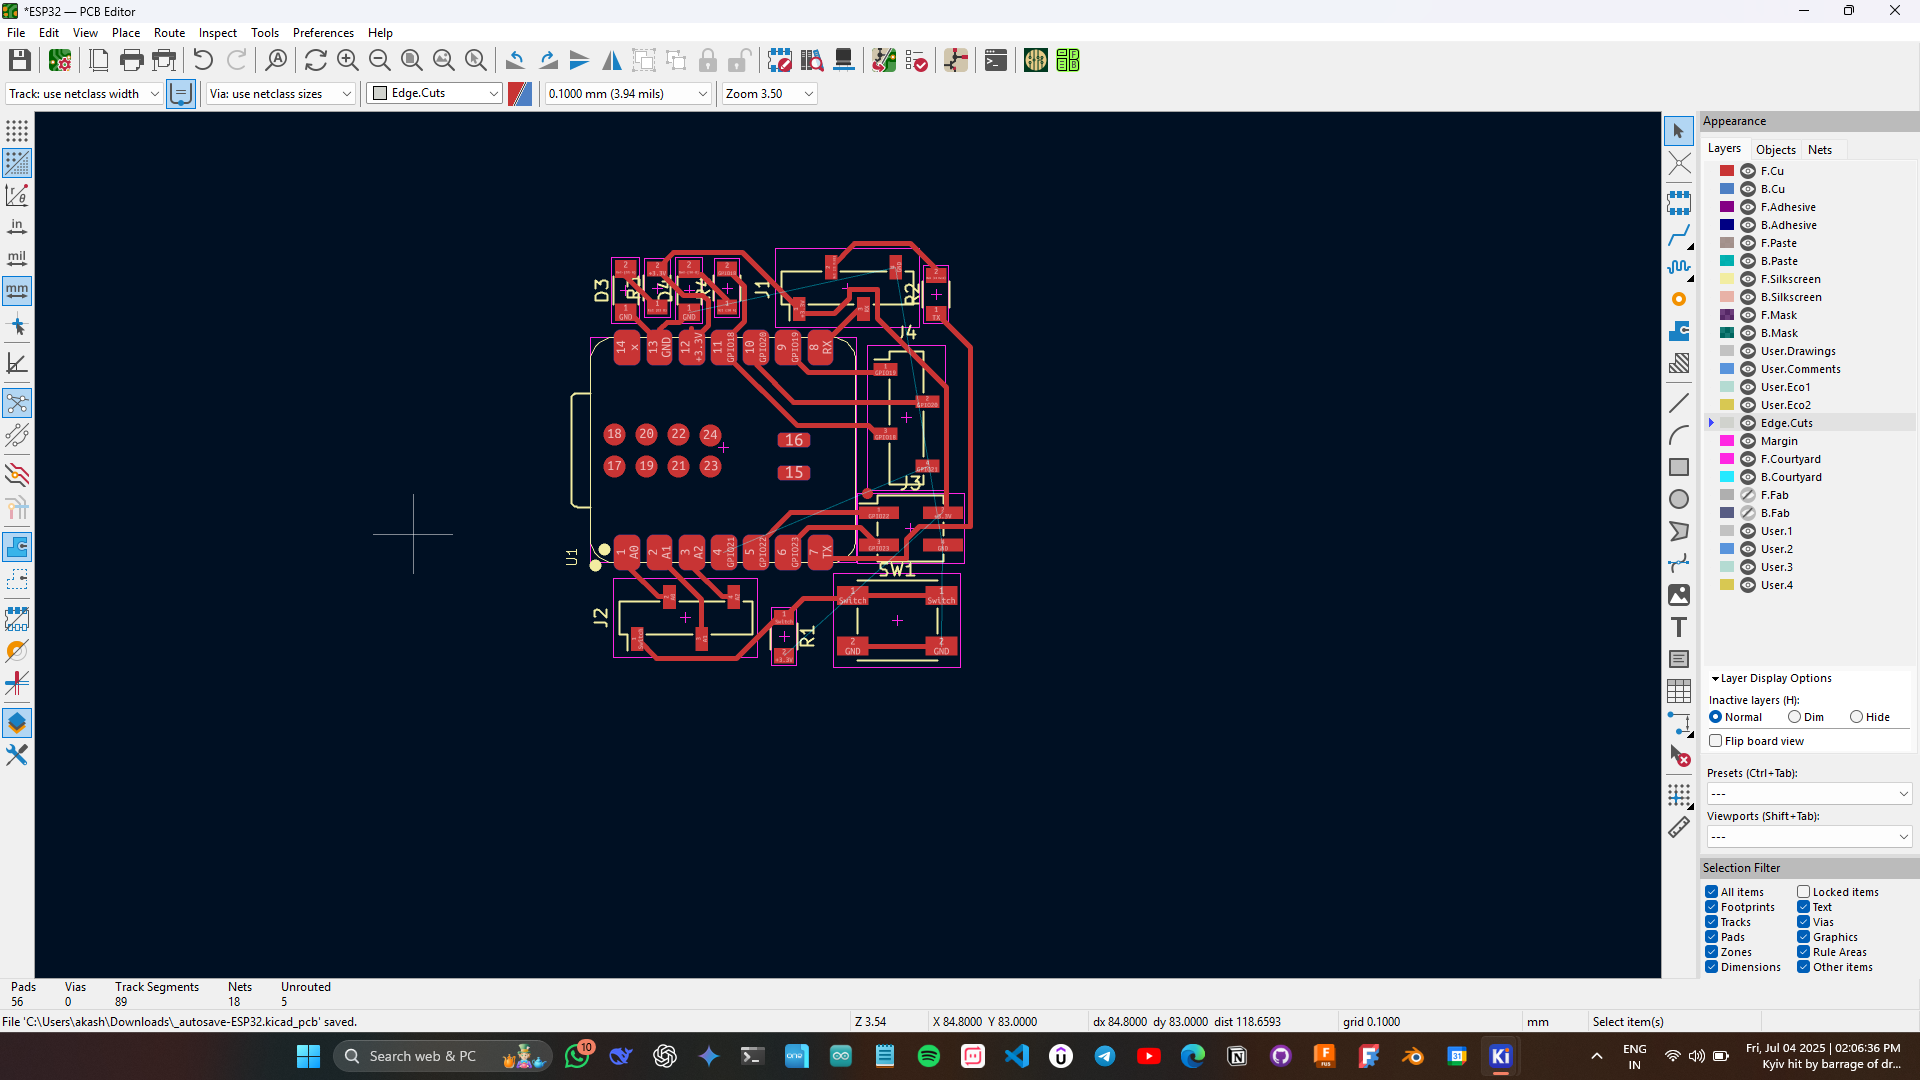This screenshot has width=1920, height=1080.
Task: Open the Route menu
Action: (169, 33)
